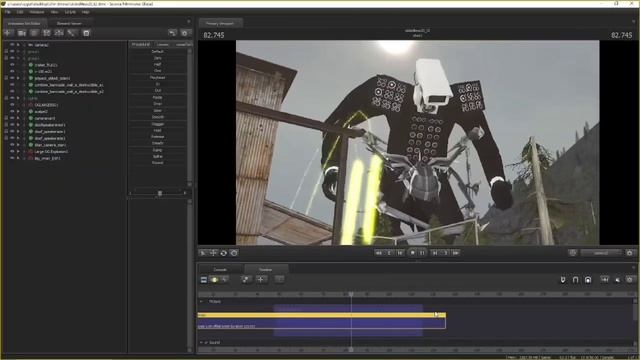Switch to the Timeline tab
The height and width of the screenshot is (360, 640).
pos(265,269)
